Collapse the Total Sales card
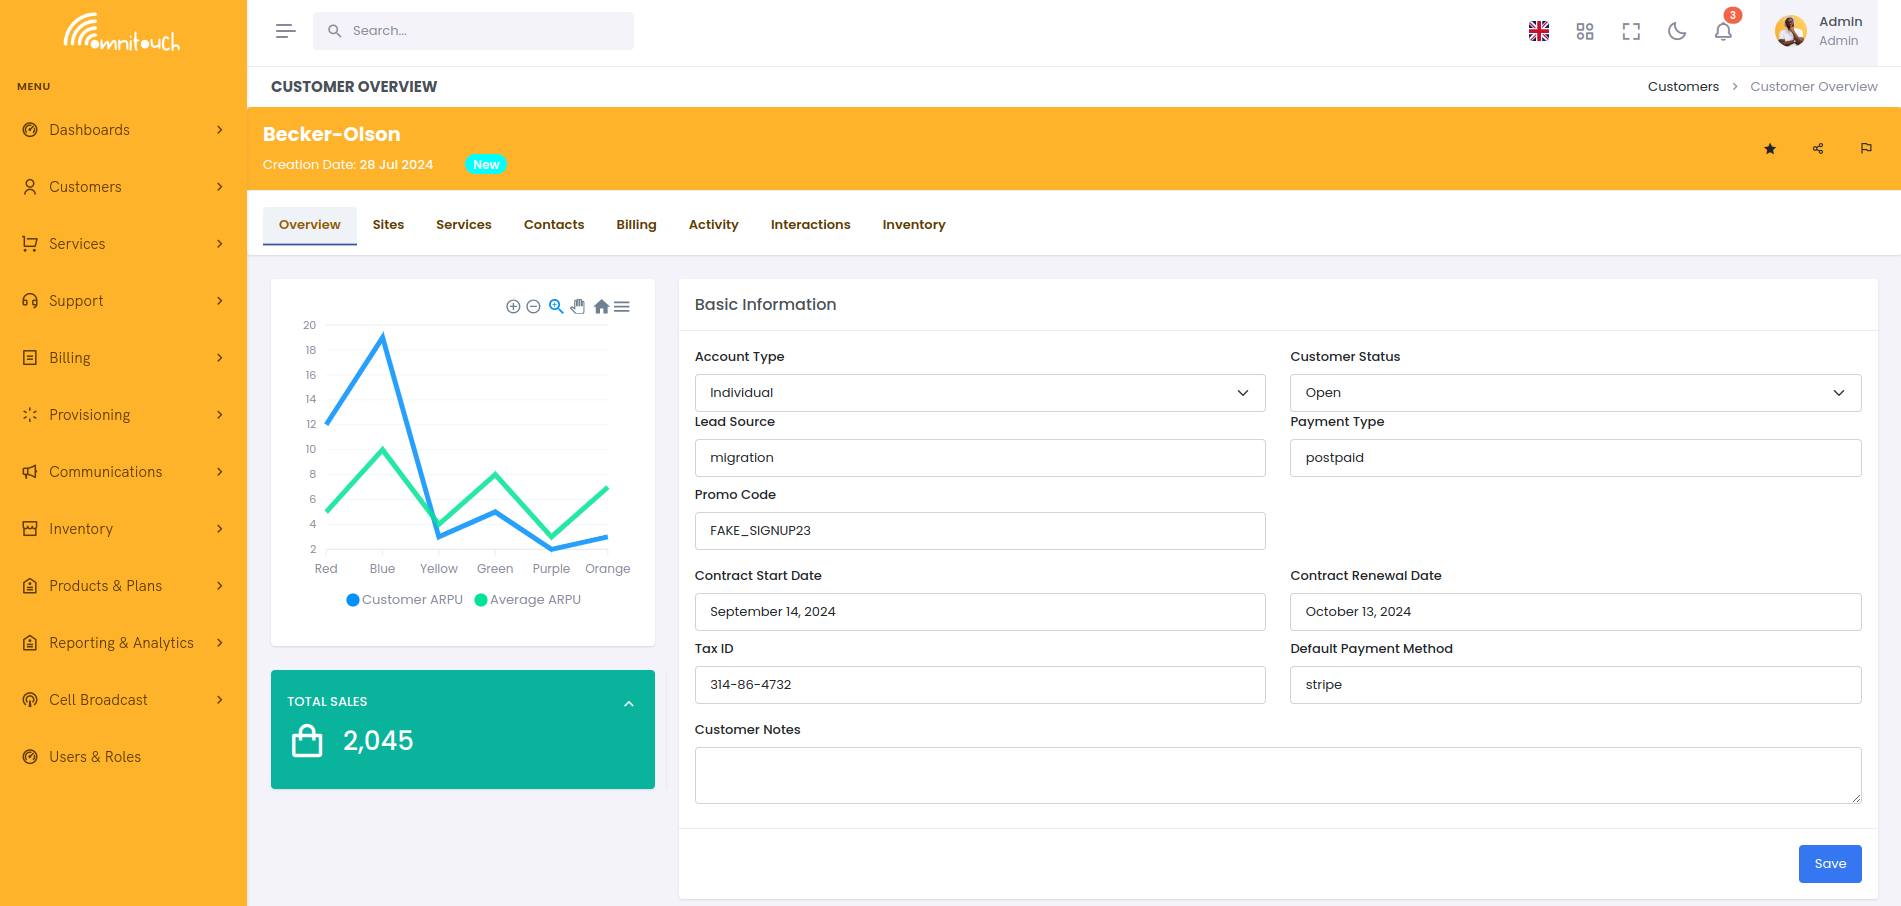 pyautogui.click(x=629, y=704)
